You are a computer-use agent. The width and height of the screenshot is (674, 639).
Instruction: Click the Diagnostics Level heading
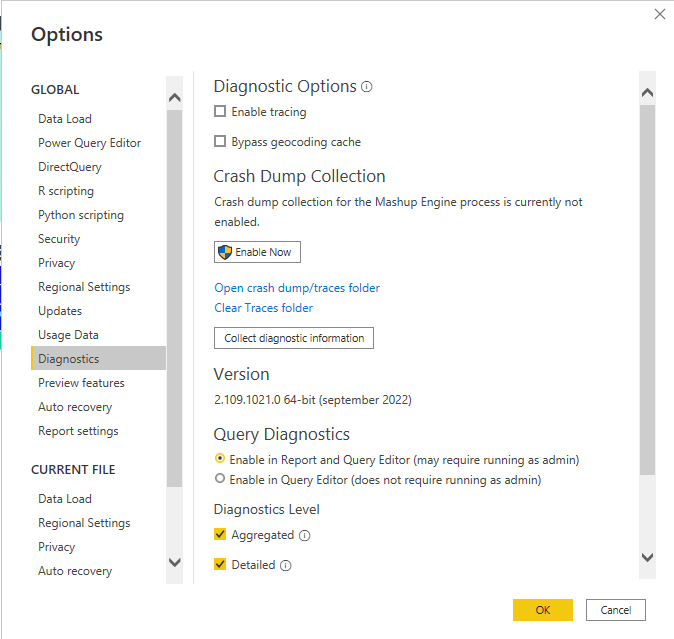[x=267, y=510]
